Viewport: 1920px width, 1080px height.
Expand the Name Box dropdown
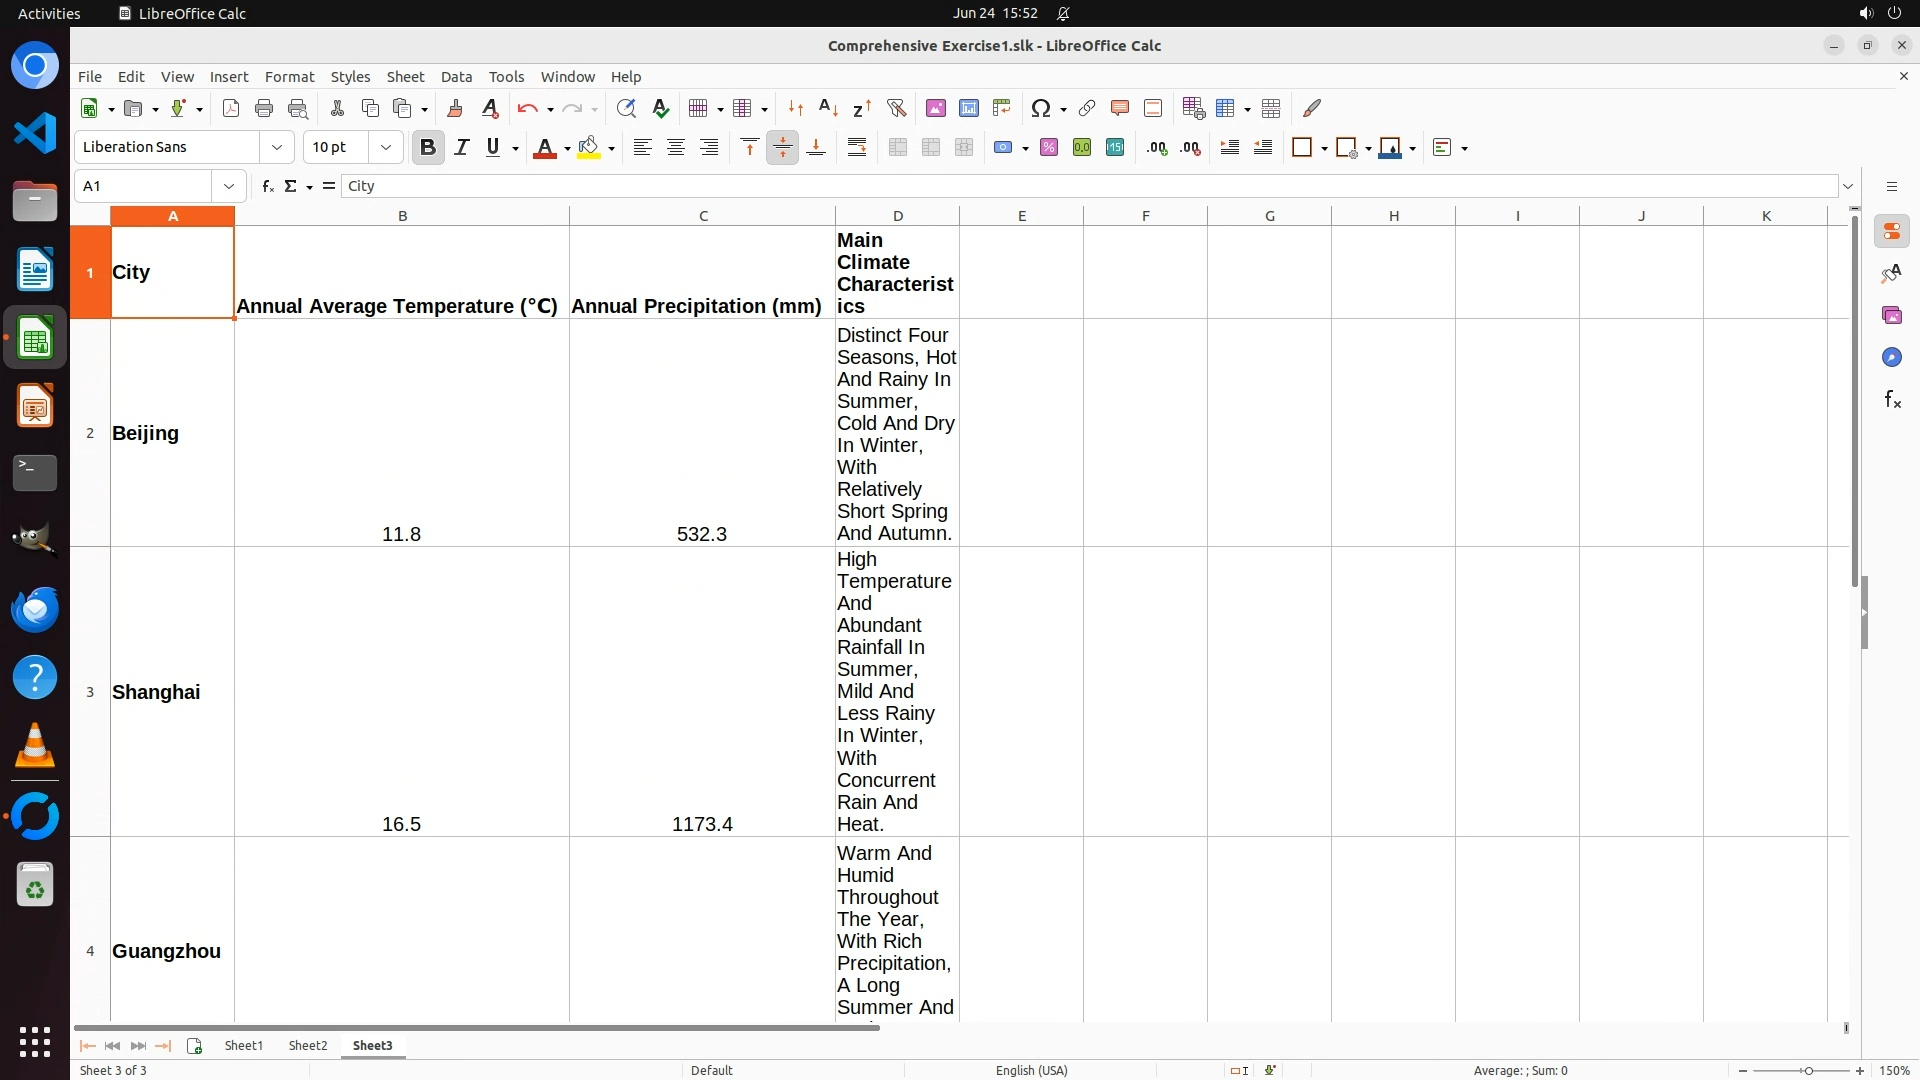229,186
